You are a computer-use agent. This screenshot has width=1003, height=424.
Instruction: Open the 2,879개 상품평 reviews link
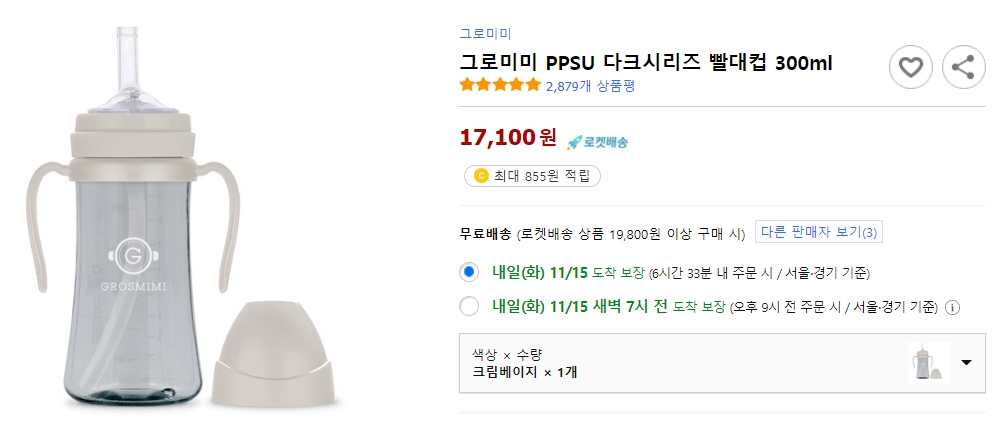590,86
